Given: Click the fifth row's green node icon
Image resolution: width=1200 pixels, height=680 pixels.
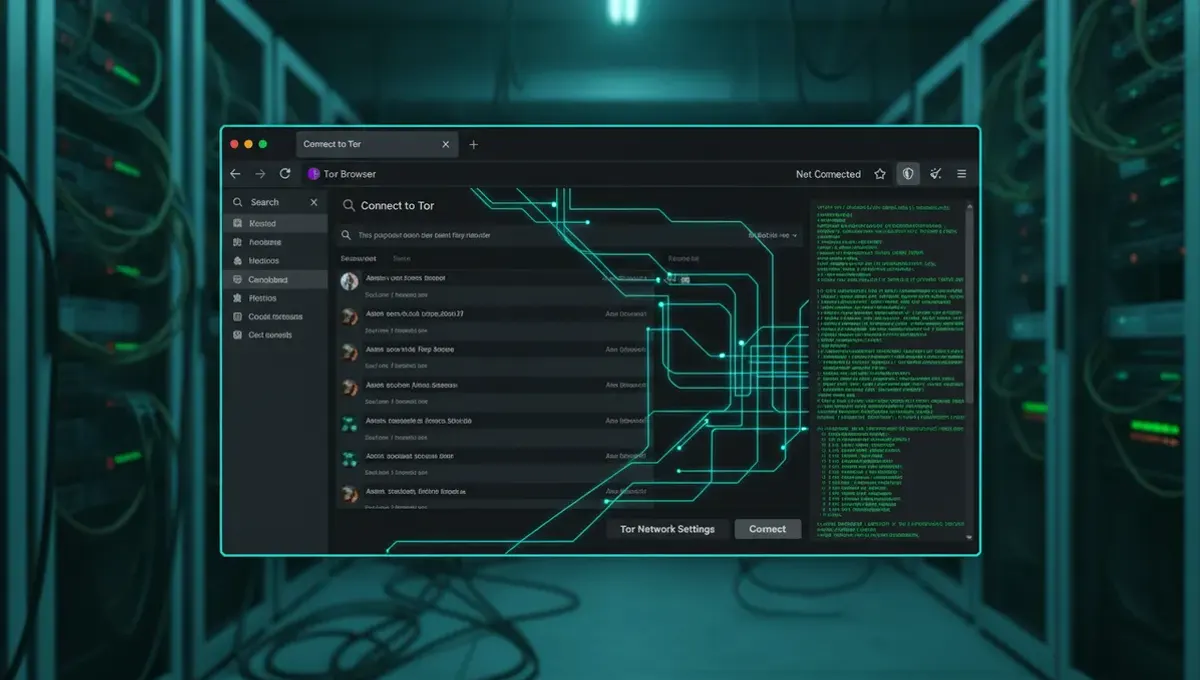Looking at the screenshot, I should 349,424.
